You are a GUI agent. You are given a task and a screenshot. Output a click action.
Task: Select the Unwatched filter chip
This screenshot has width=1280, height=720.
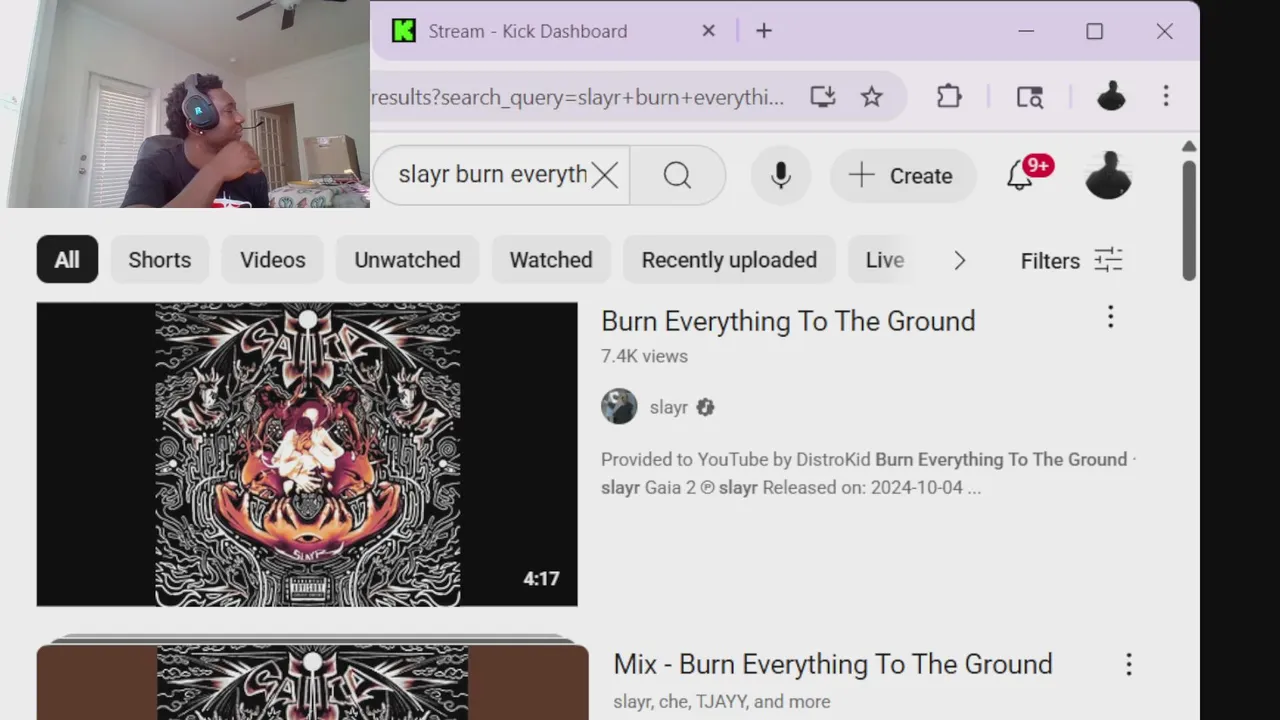407,260
